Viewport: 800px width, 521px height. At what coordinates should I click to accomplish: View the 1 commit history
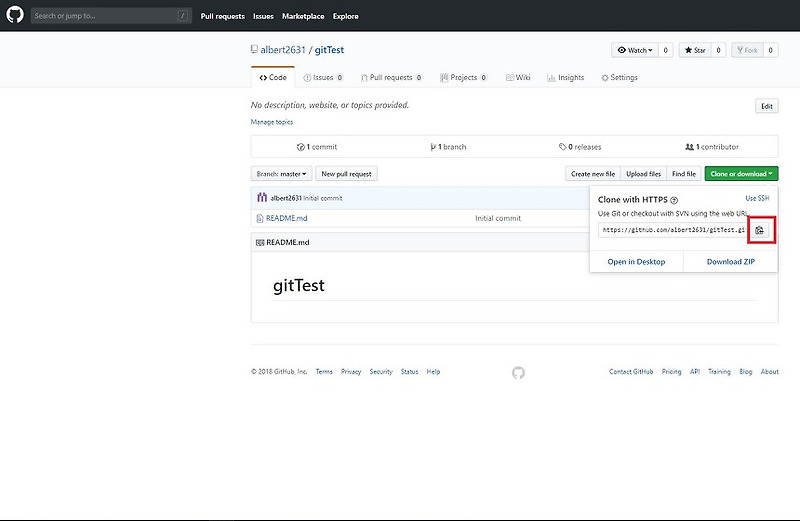pyautogui.click(x=317, y=147)
